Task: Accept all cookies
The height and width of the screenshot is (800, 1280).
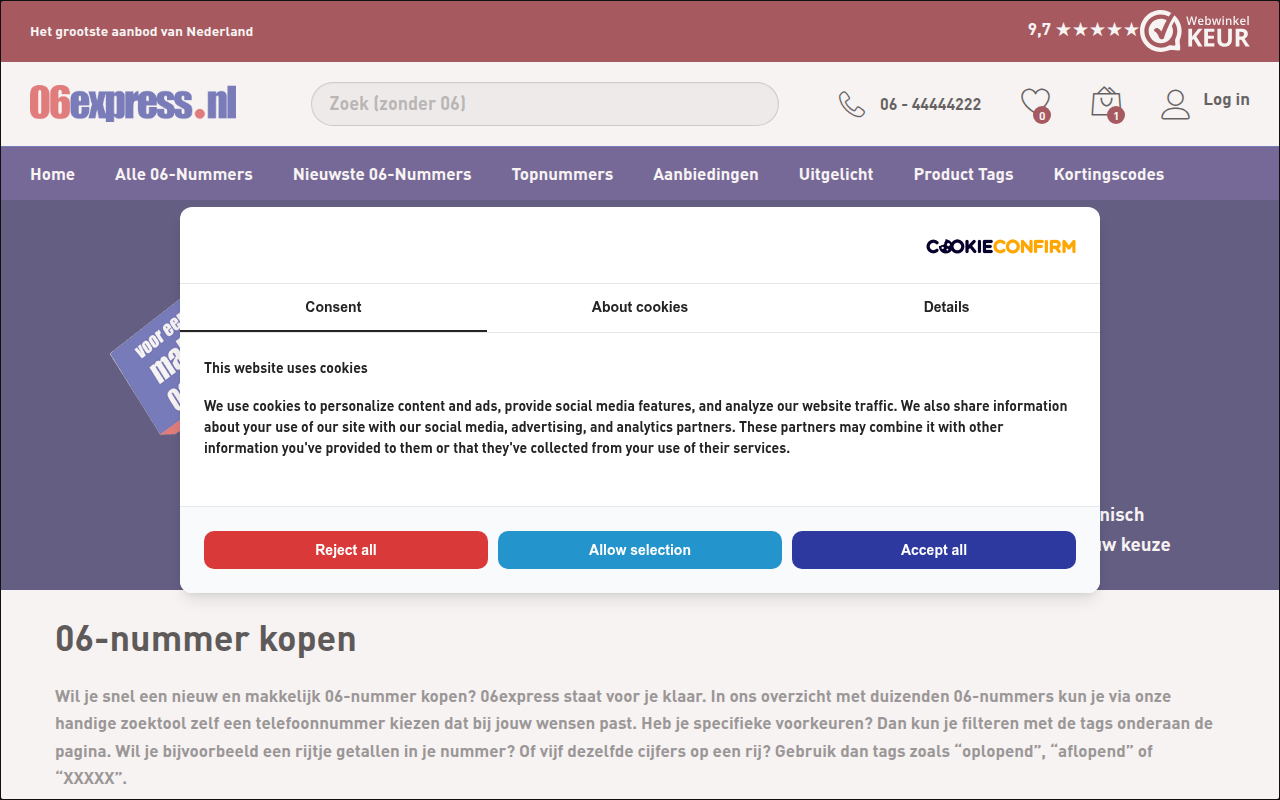Action: 934,550
